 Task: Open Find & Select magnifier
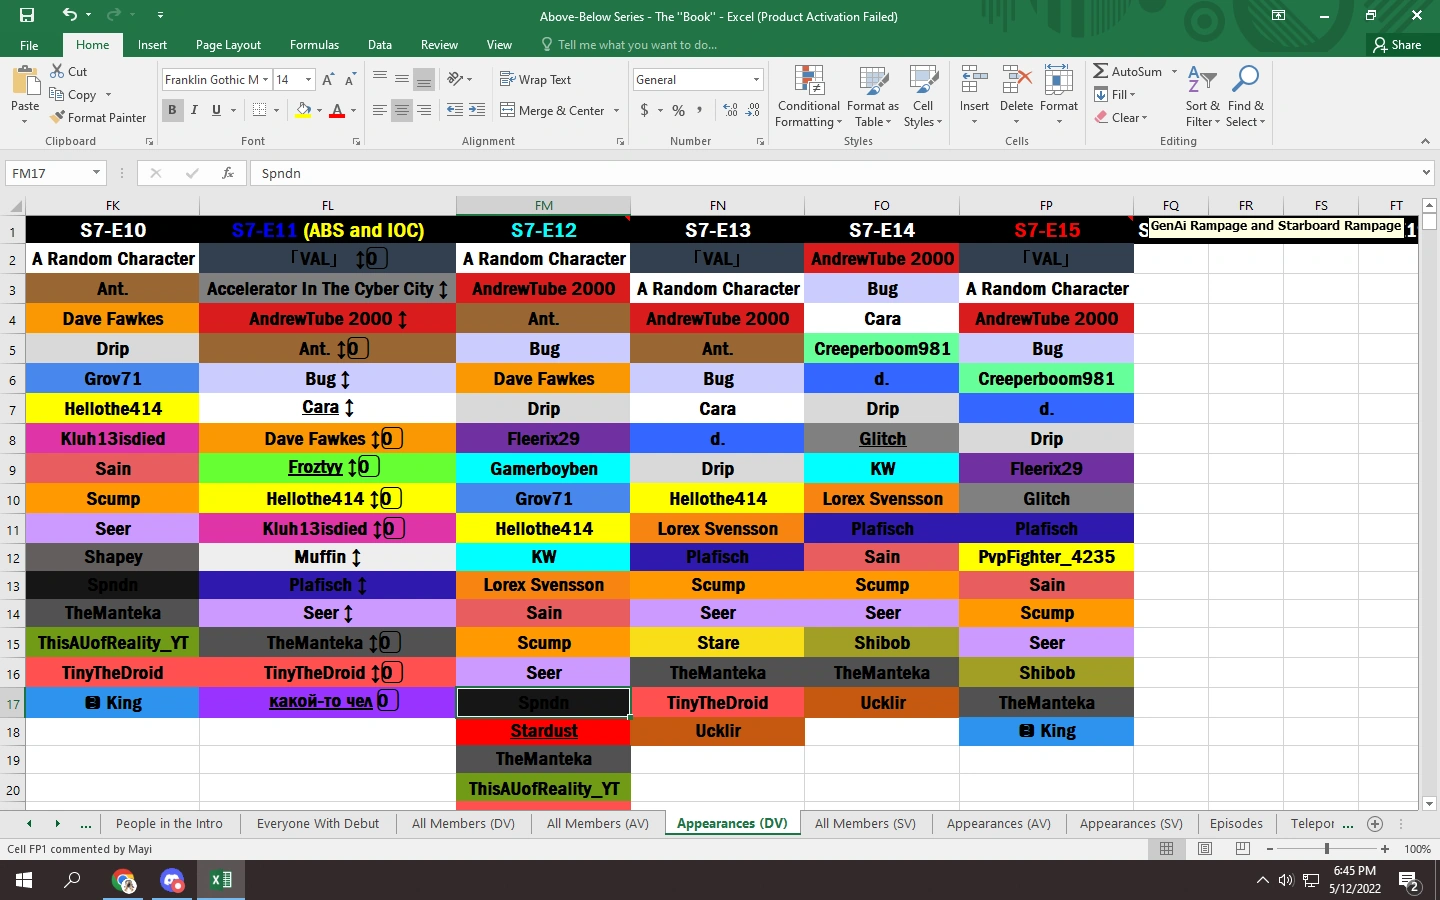pos(1246,97)
